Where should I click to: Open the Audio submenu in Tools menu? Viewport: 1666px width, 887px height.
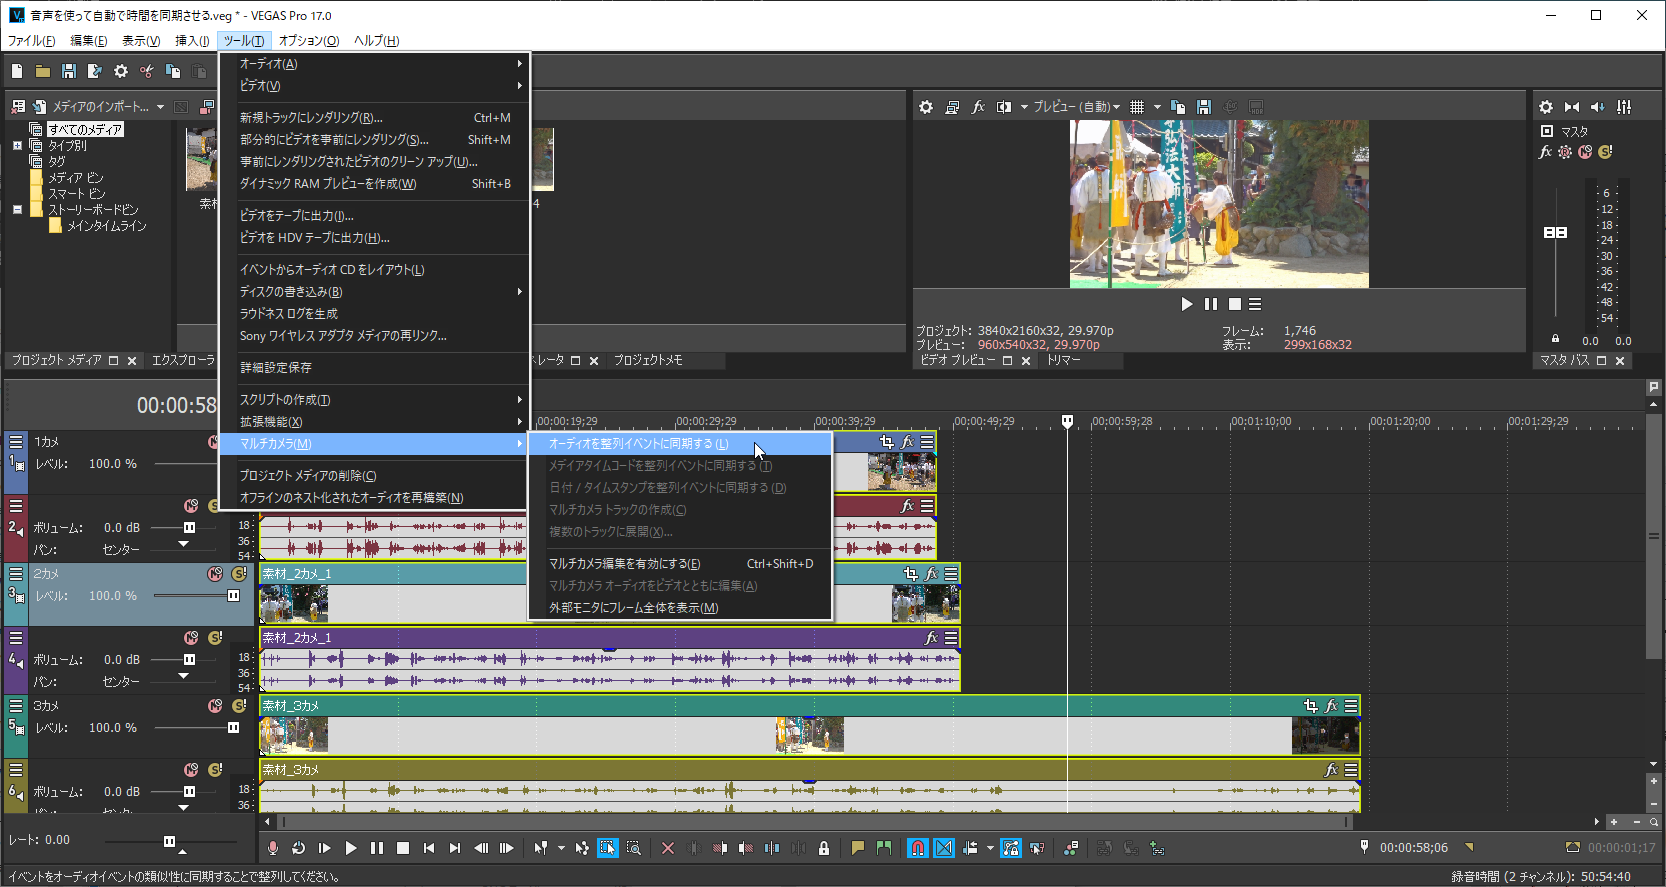click(374, 64)
